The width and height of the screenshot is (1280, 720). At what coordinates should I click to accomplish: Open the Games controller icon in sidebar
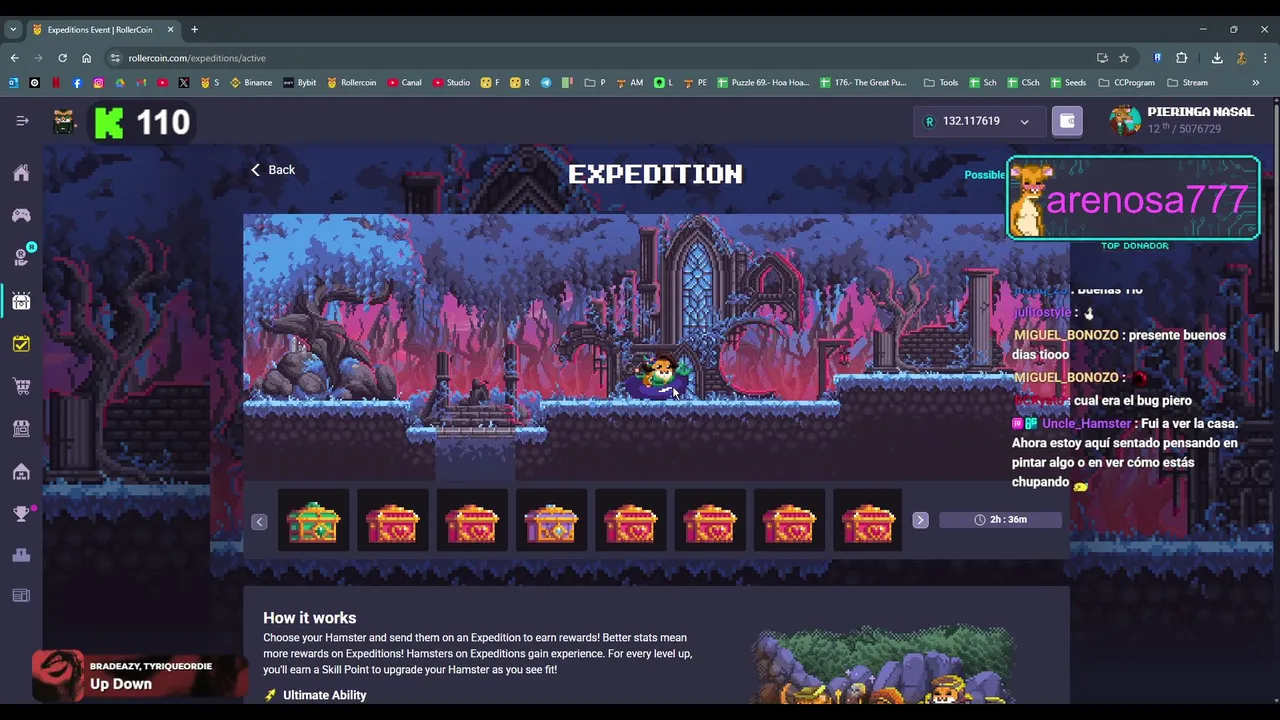coord(21,215)
